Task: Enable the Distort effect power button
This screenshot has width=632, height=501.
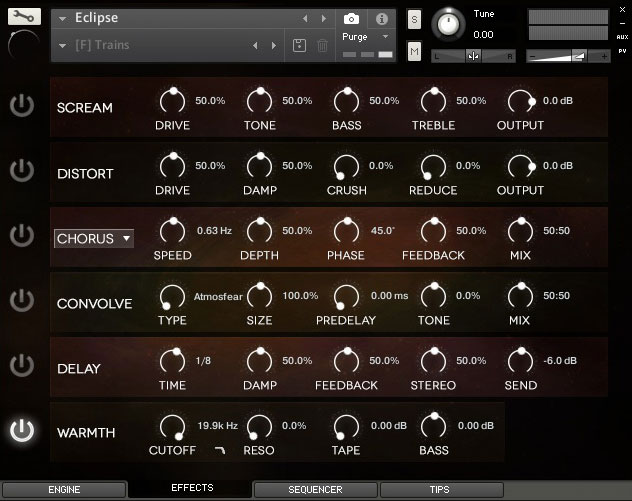Action: coord(21,171)
